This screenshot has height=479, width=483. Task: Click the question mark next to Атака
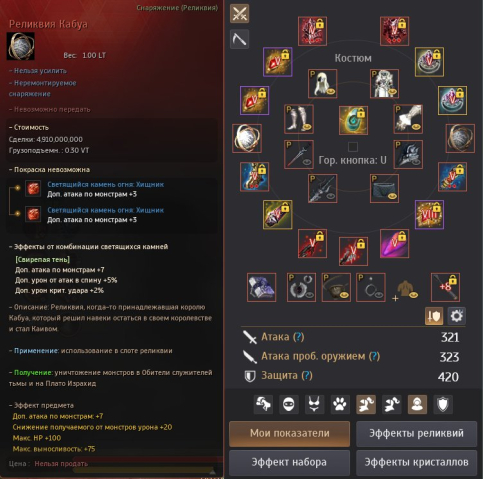tap(298, 337)
